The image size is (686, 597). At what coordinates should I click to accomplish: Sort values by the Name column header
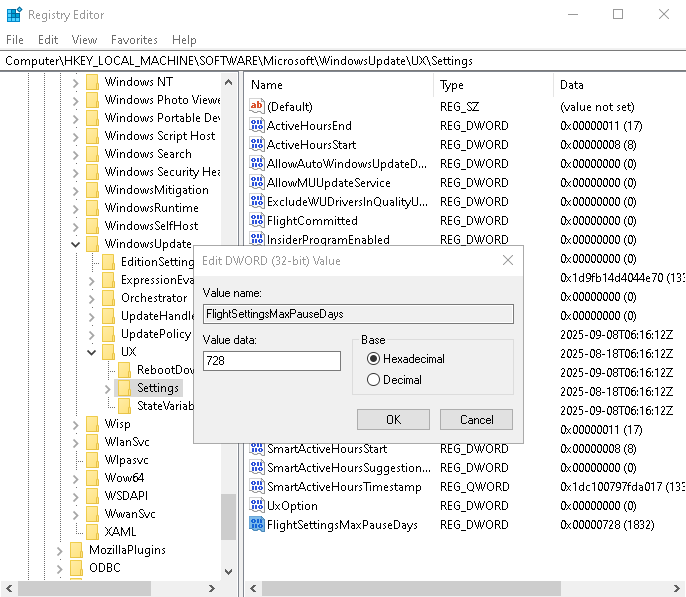click(x=340, y=85)
